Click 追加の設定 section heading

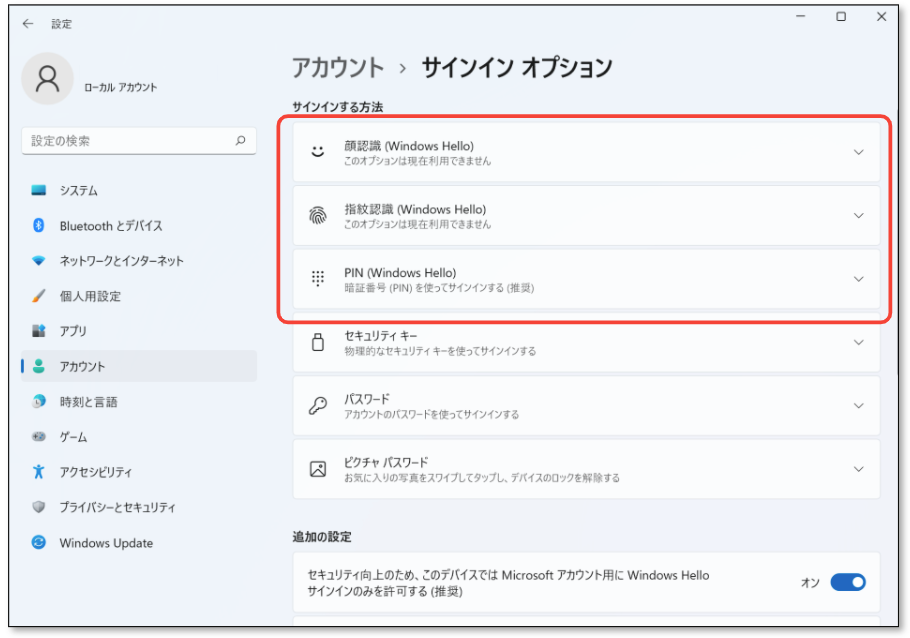322,536
